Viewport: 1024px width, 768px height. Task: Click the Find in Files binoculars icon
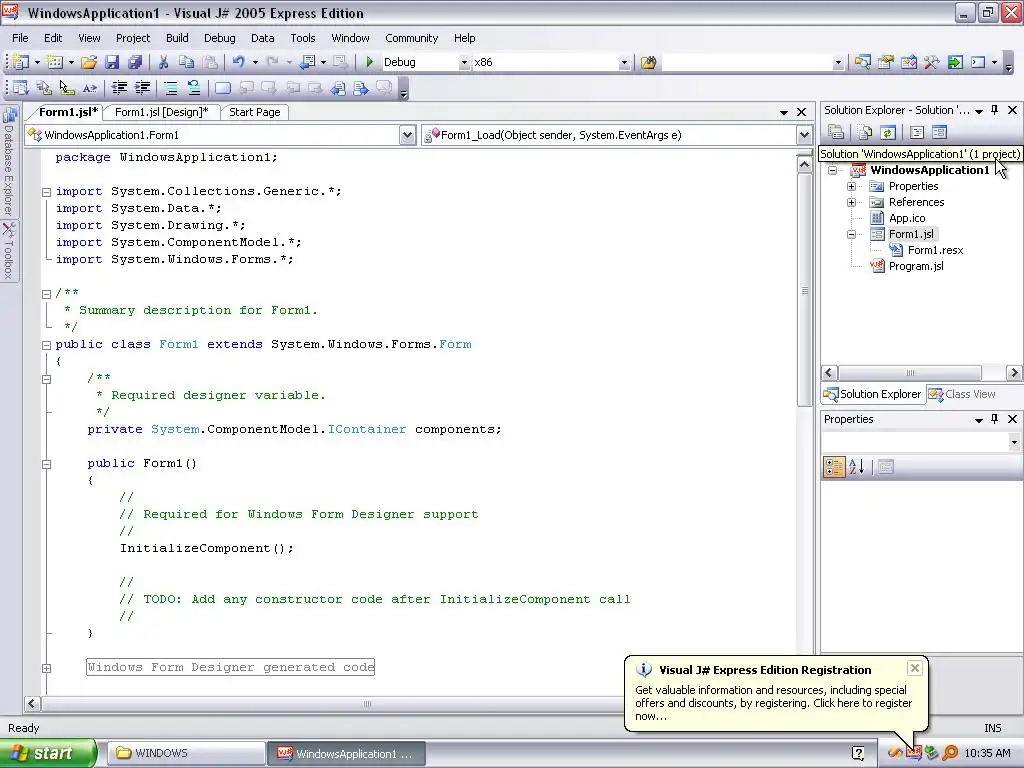(x=648, y=62)
